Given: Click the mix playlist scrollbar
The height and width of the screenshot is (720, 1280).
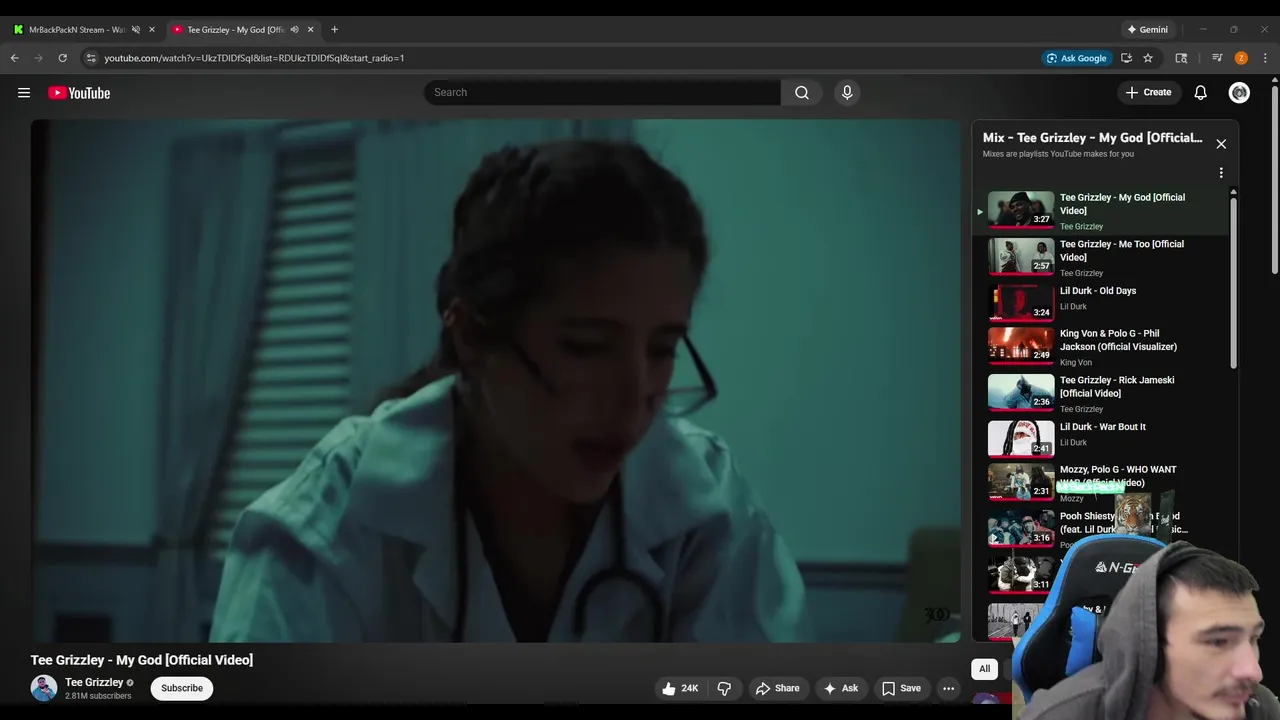Looking at the screenshot, I should tap(1233, 282).
